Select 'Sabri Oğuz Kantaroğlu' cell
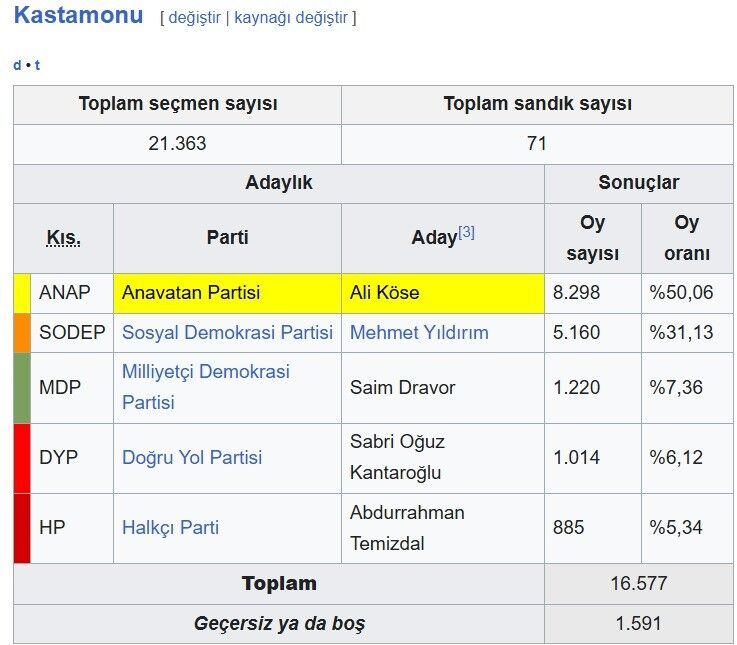Viewport: 737px width, 645px height. pyautogui.click(x=443, y=458)
